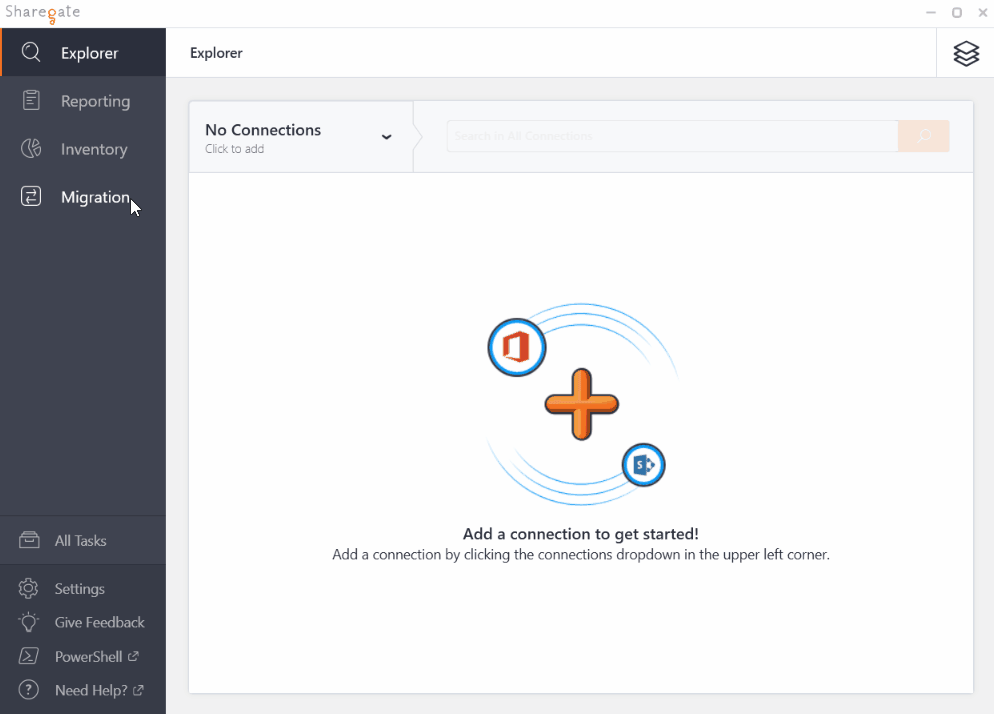The width and height of the screenshot is (994, 714).
Task: Click the Give Feedback lightbulb icon
Action: (29, 622)
